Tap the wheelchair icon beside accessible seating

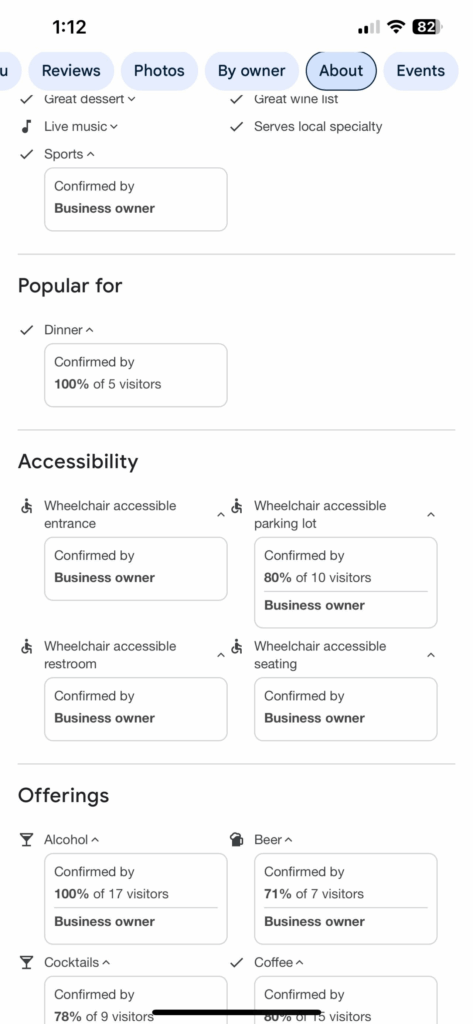tap(236, 647)
